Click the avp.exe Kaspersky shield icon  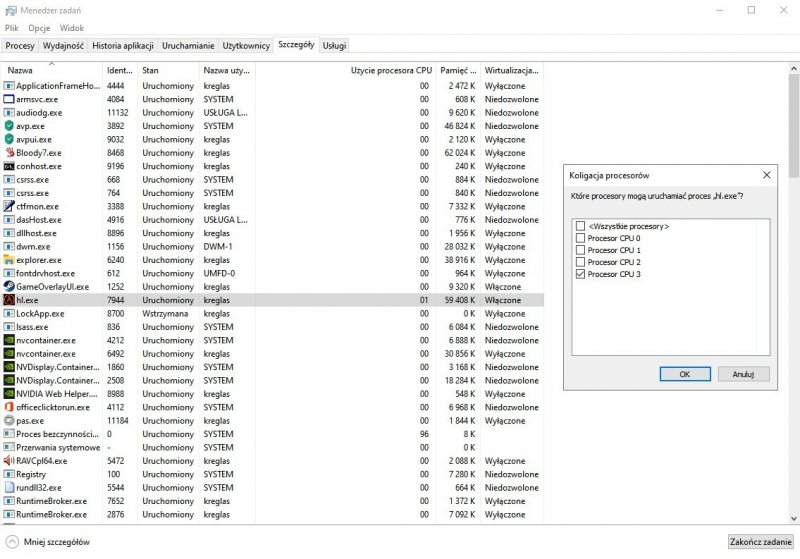coord(9,126)
